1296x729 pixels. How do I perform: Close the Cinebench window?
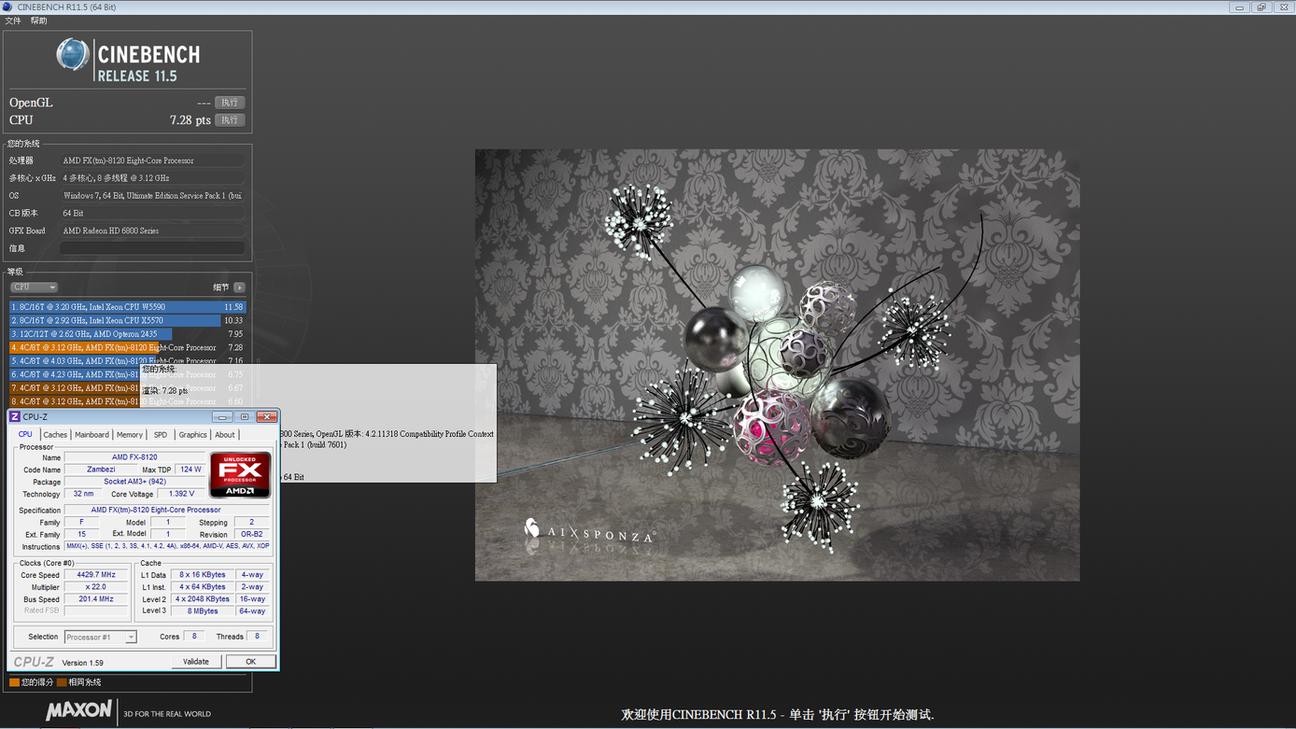tap(1282, 7)
